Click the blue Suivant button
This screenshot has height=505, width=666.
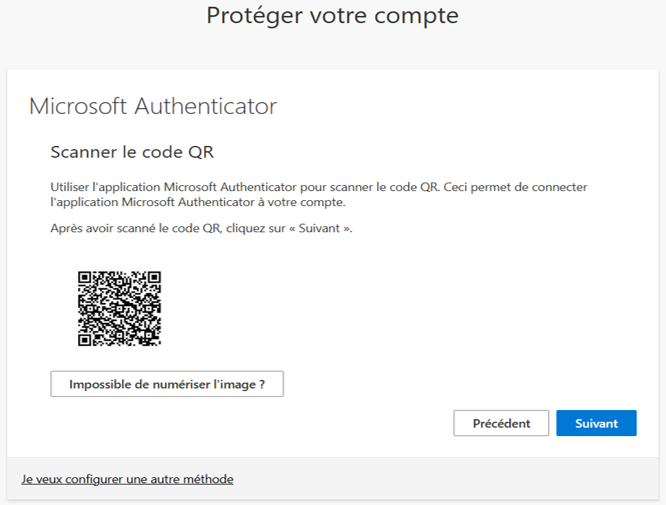click(596, 423)
